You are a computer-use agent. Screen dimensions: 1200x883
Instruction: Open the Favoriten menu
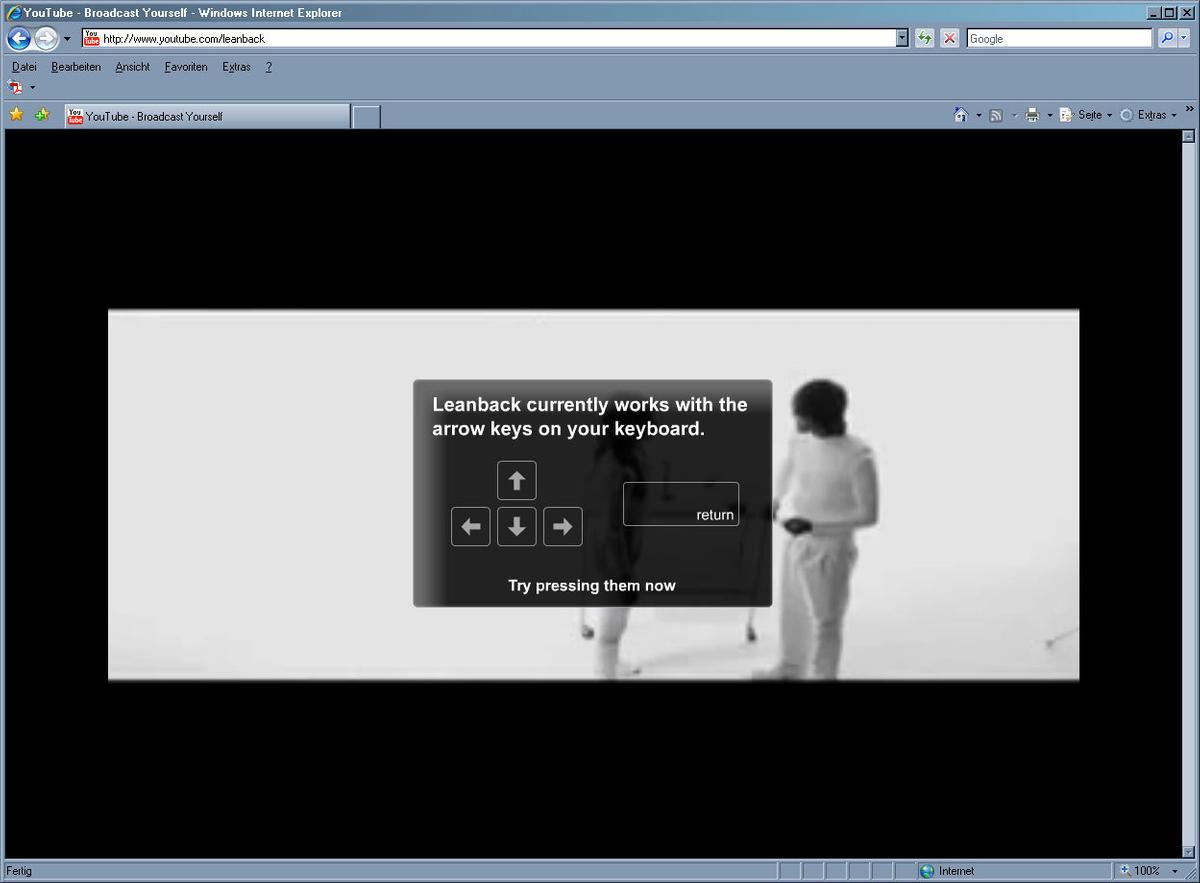click(x=186, y=67)
